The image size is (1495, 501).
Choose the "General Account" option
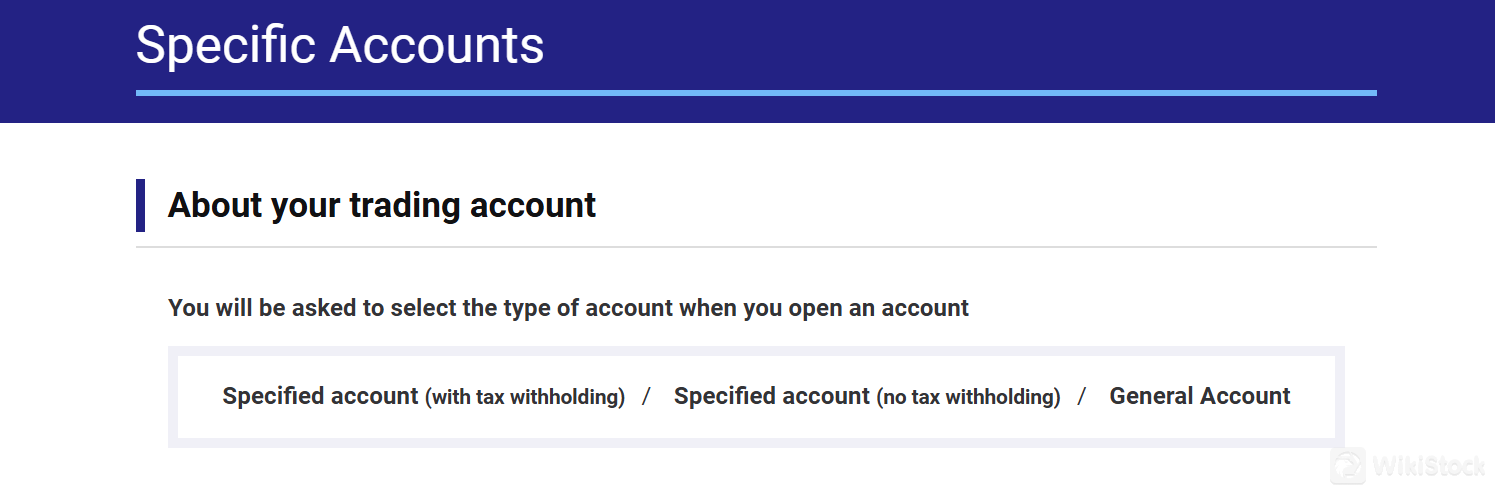[x=1200, y=396]
